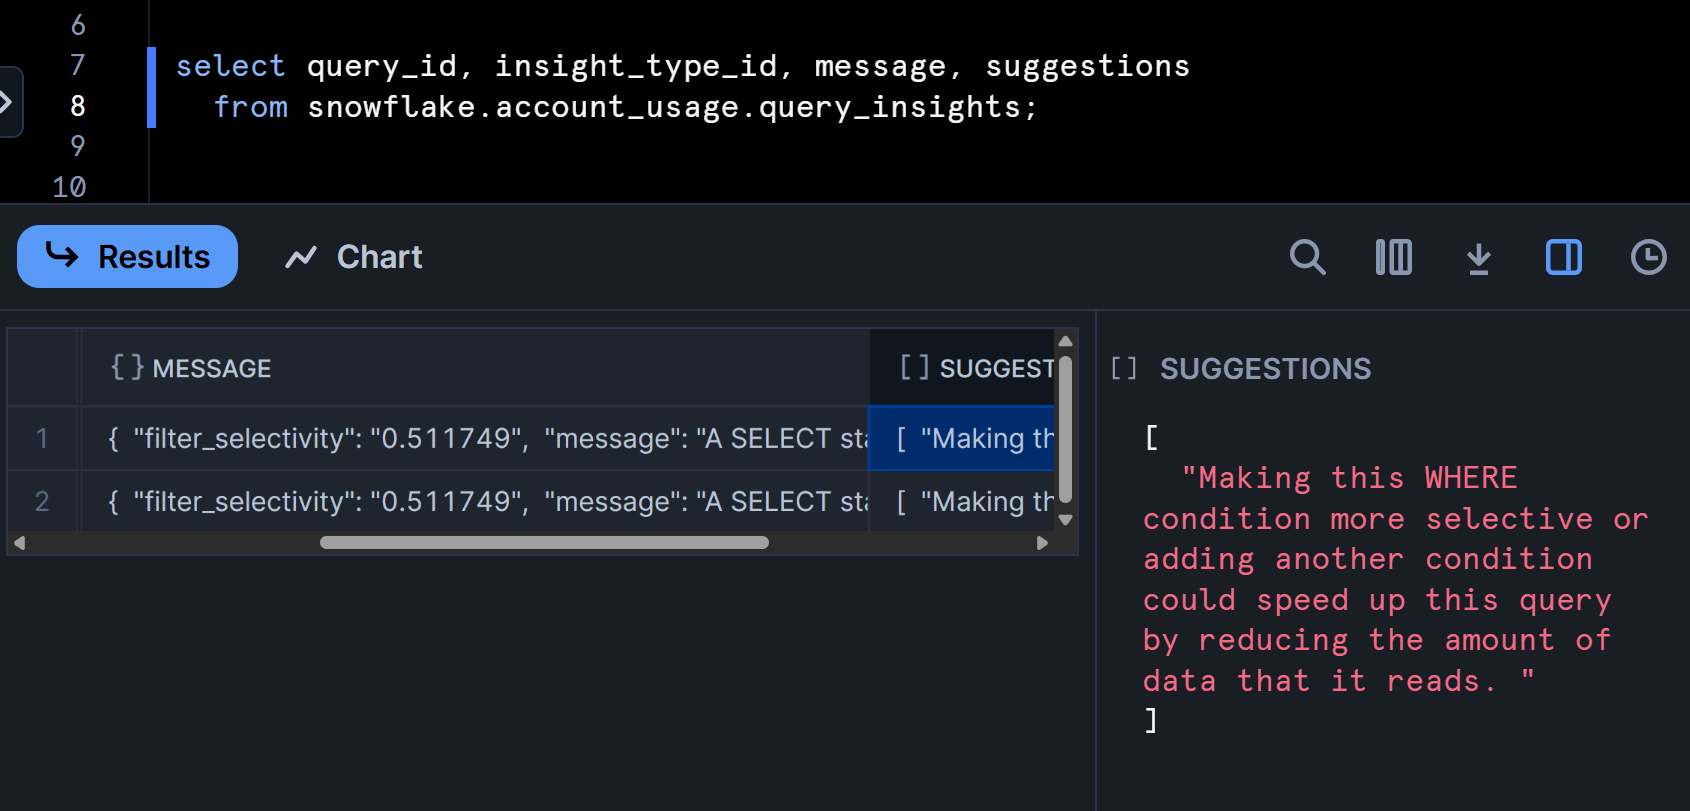
Task: Click the scroll left arrow
Action: [x=19, y=543]
